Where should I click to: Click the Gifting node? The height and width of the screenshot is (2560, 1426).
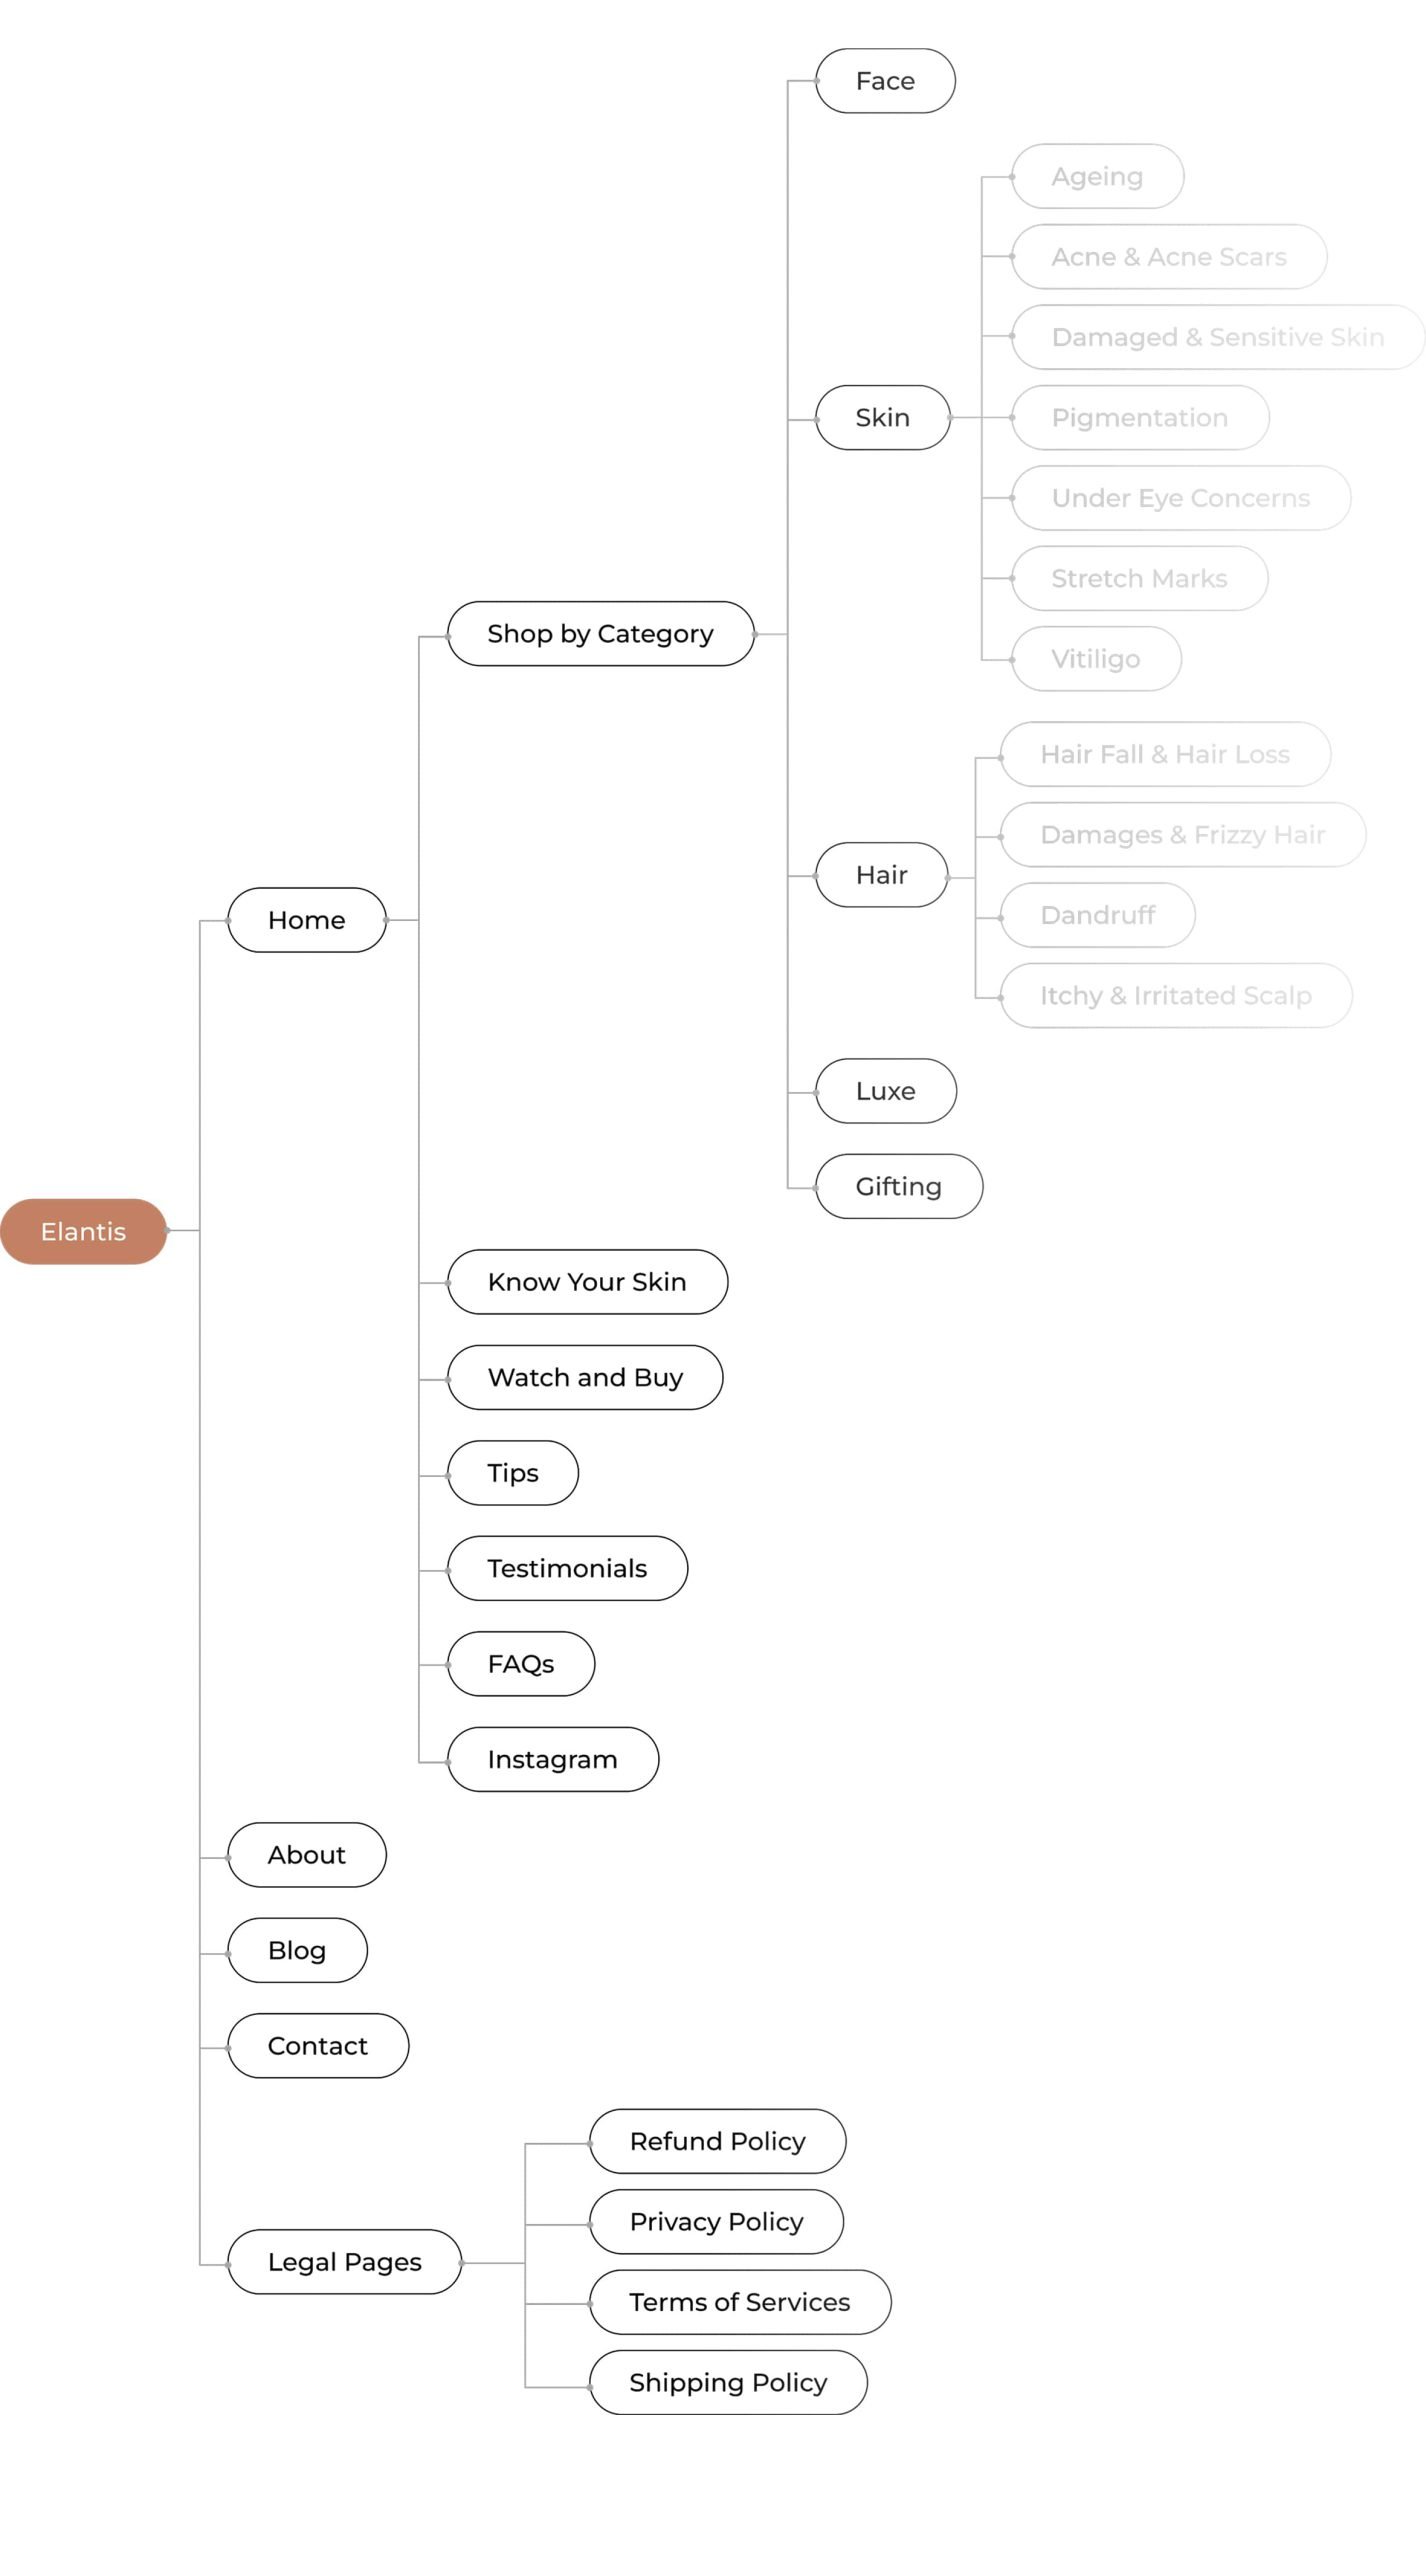point(899,1186)
